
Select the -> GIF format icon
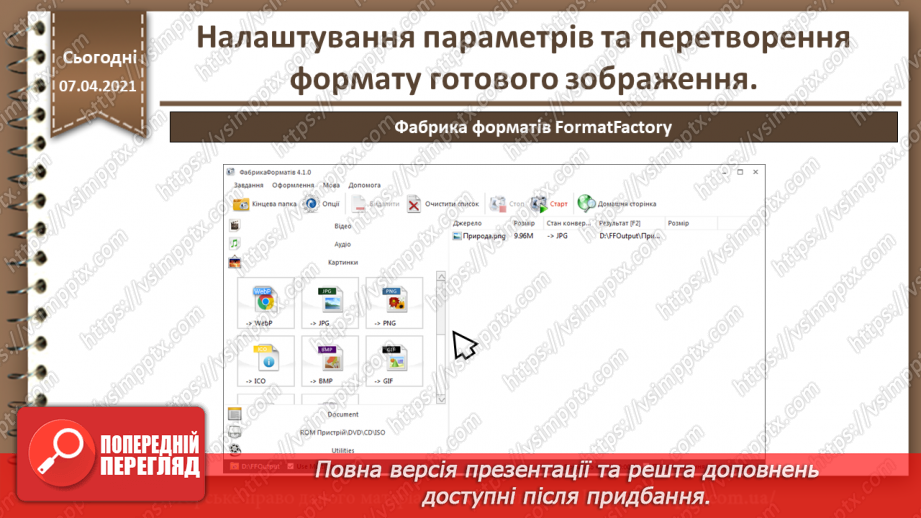click(394, 358)
